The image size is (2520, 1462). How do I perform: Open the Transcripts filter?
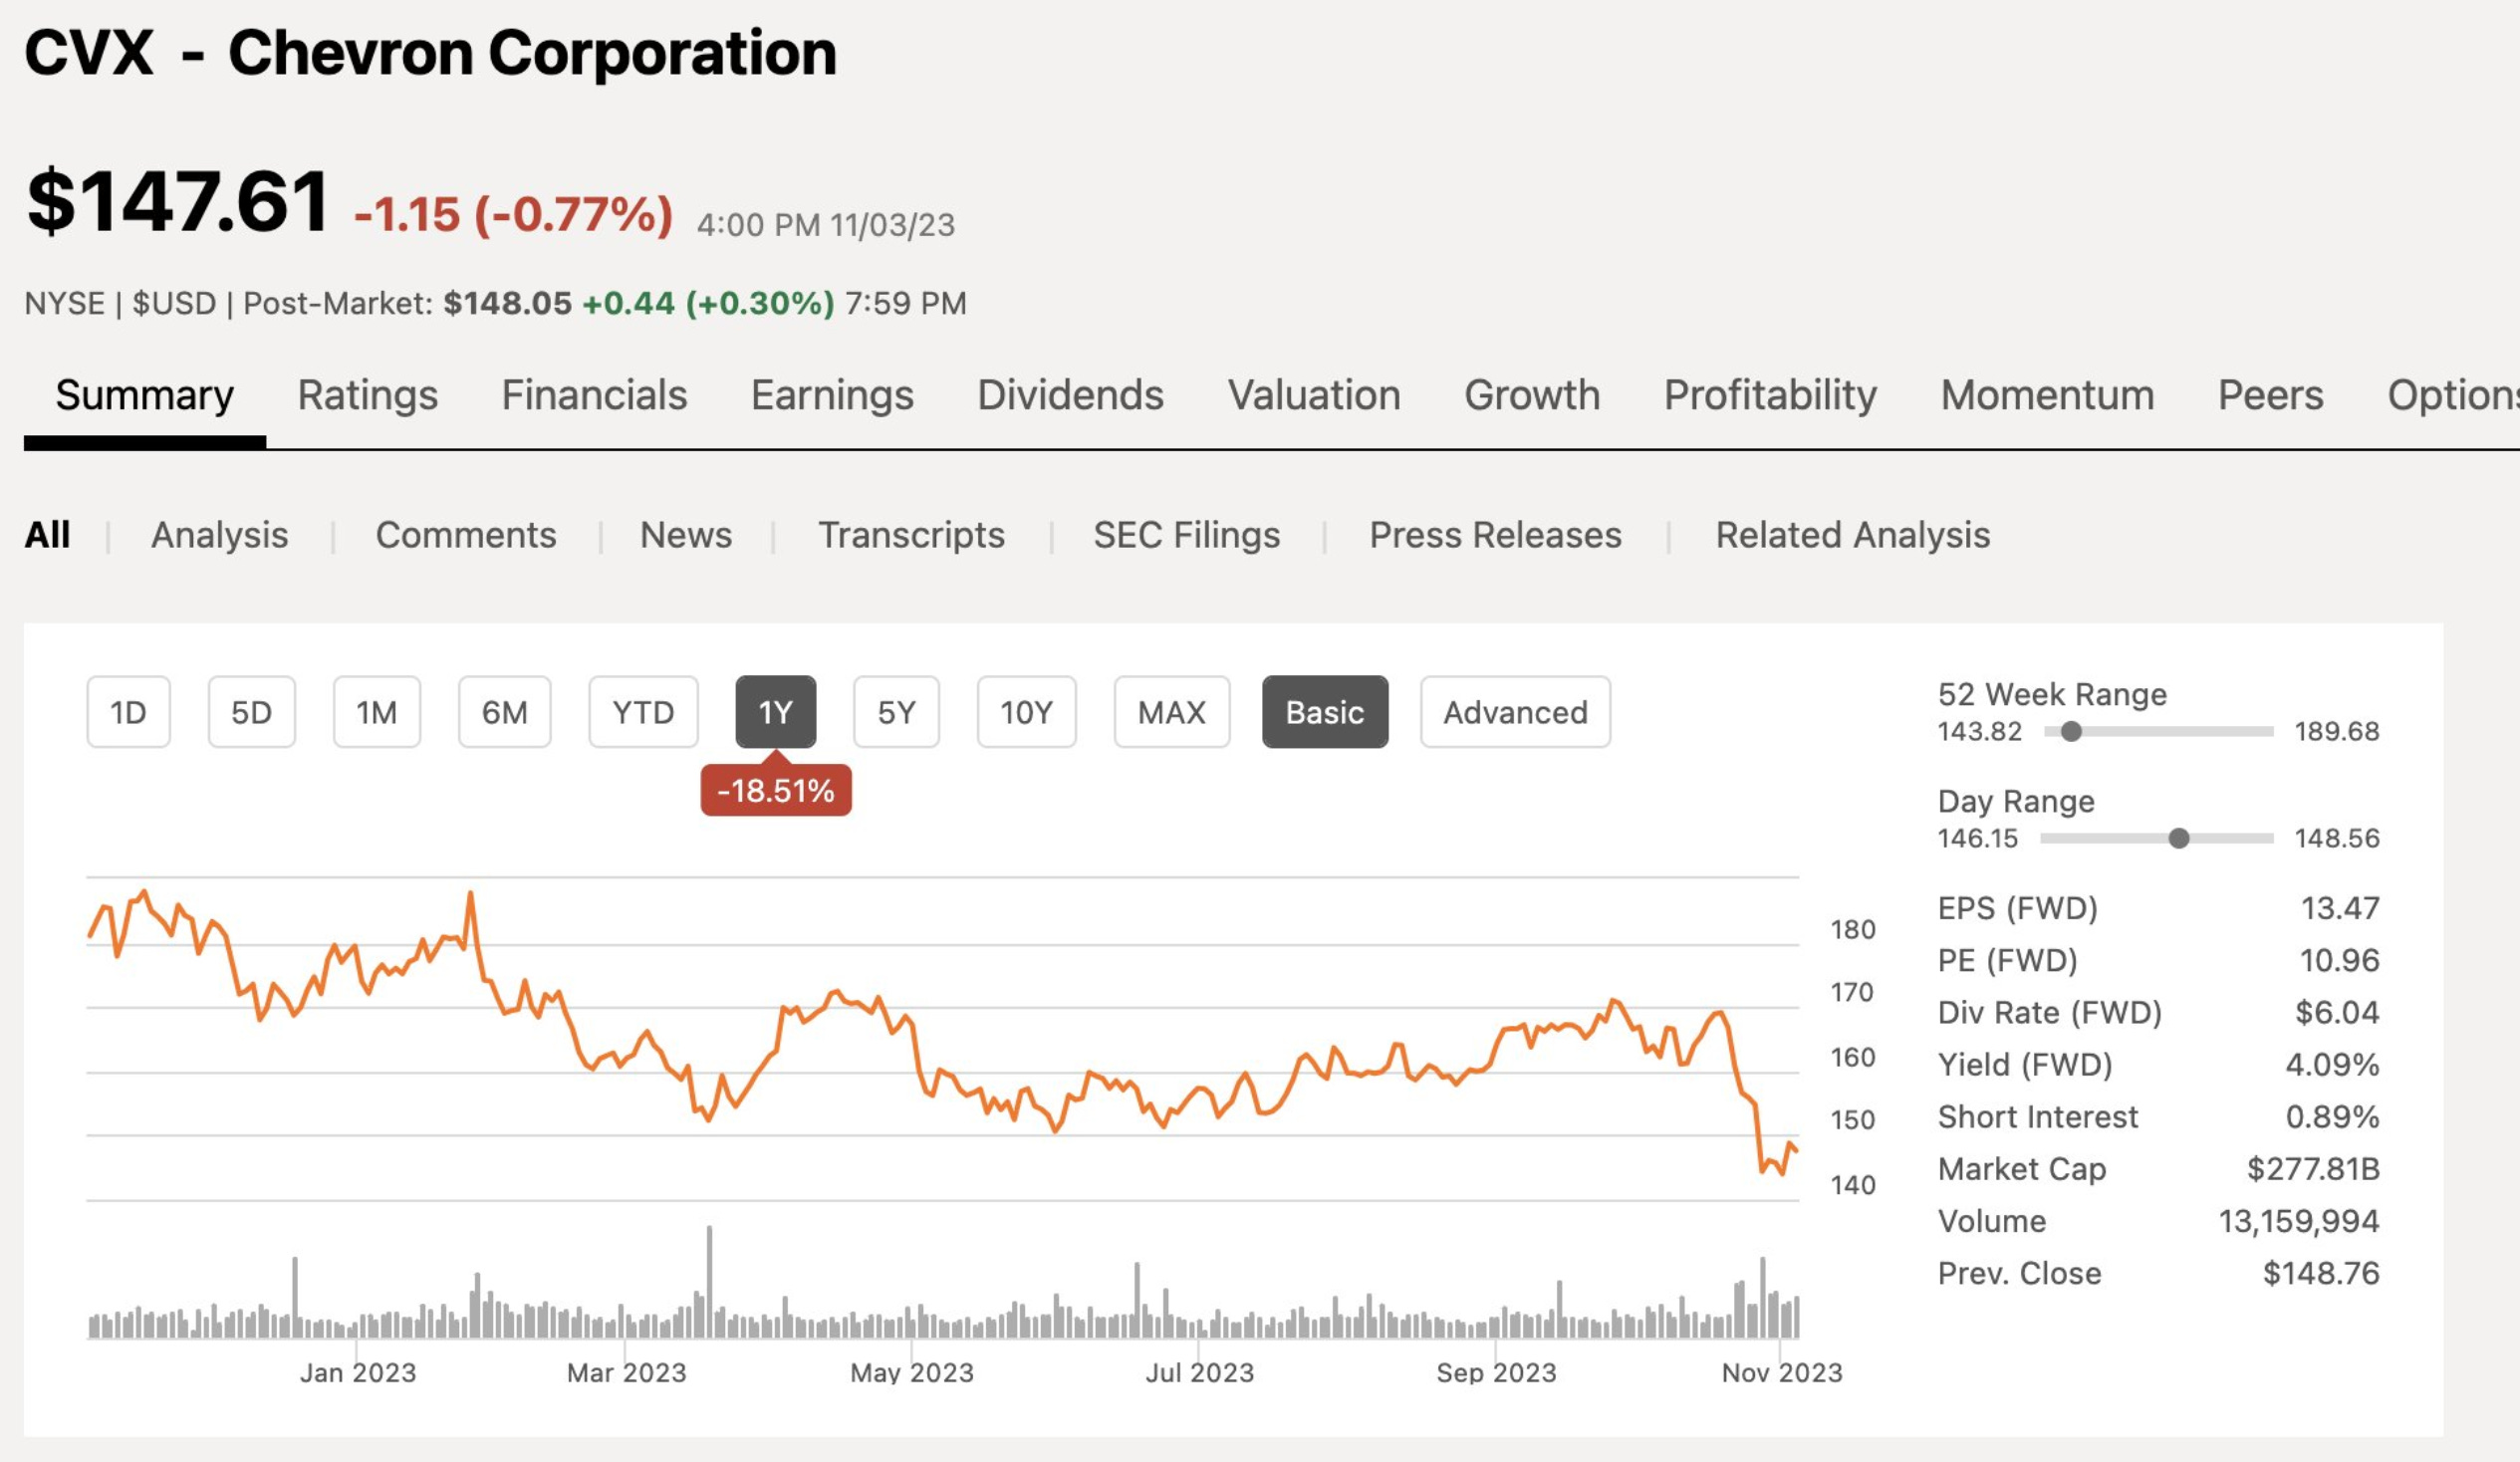pos(911,535)
